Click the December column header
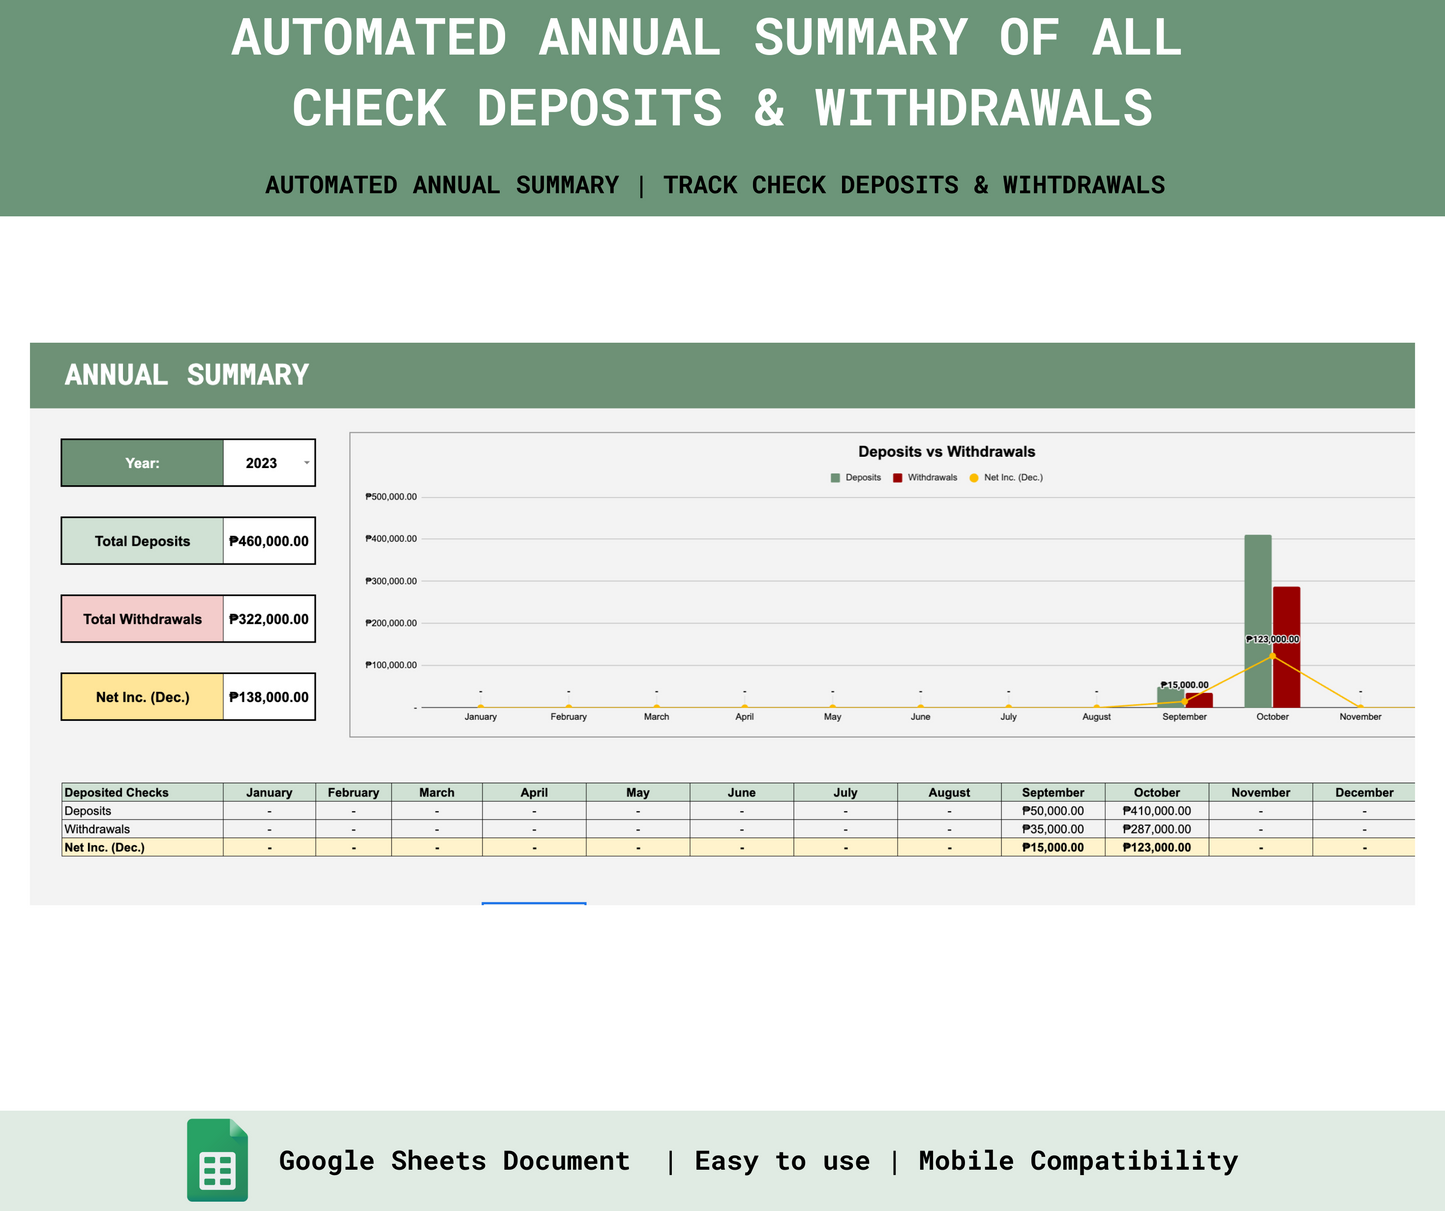Viewport: 1445px width, 1211px height. (1364, 792)
